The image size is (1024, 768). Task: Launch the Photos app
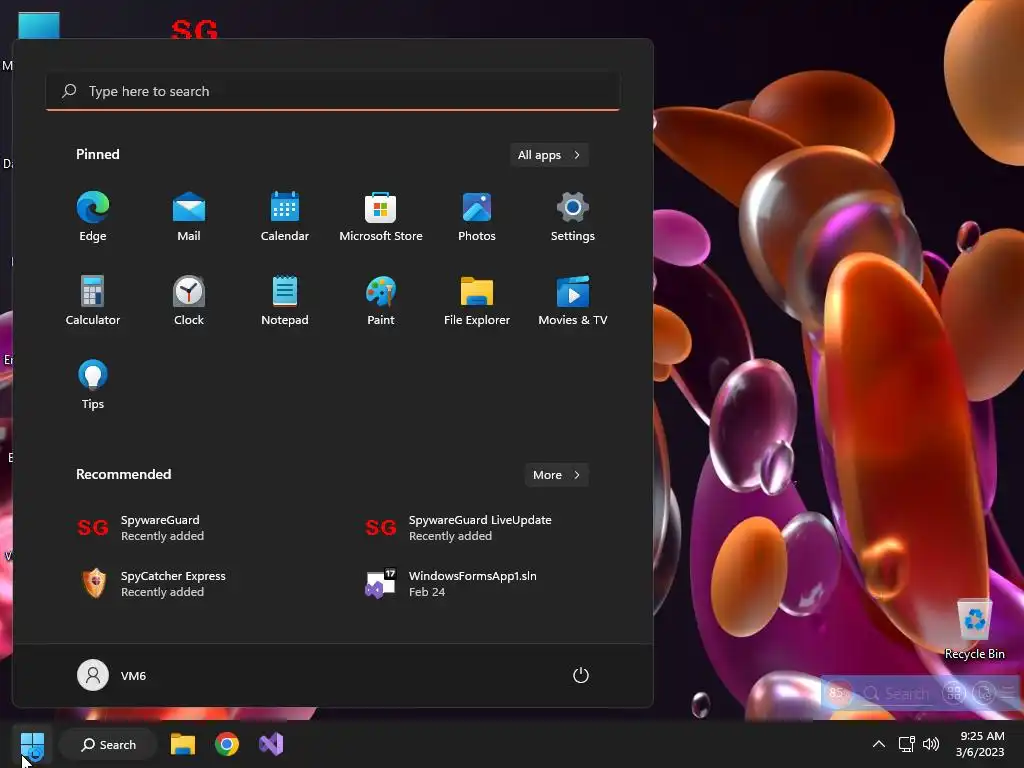coord(477,217)
